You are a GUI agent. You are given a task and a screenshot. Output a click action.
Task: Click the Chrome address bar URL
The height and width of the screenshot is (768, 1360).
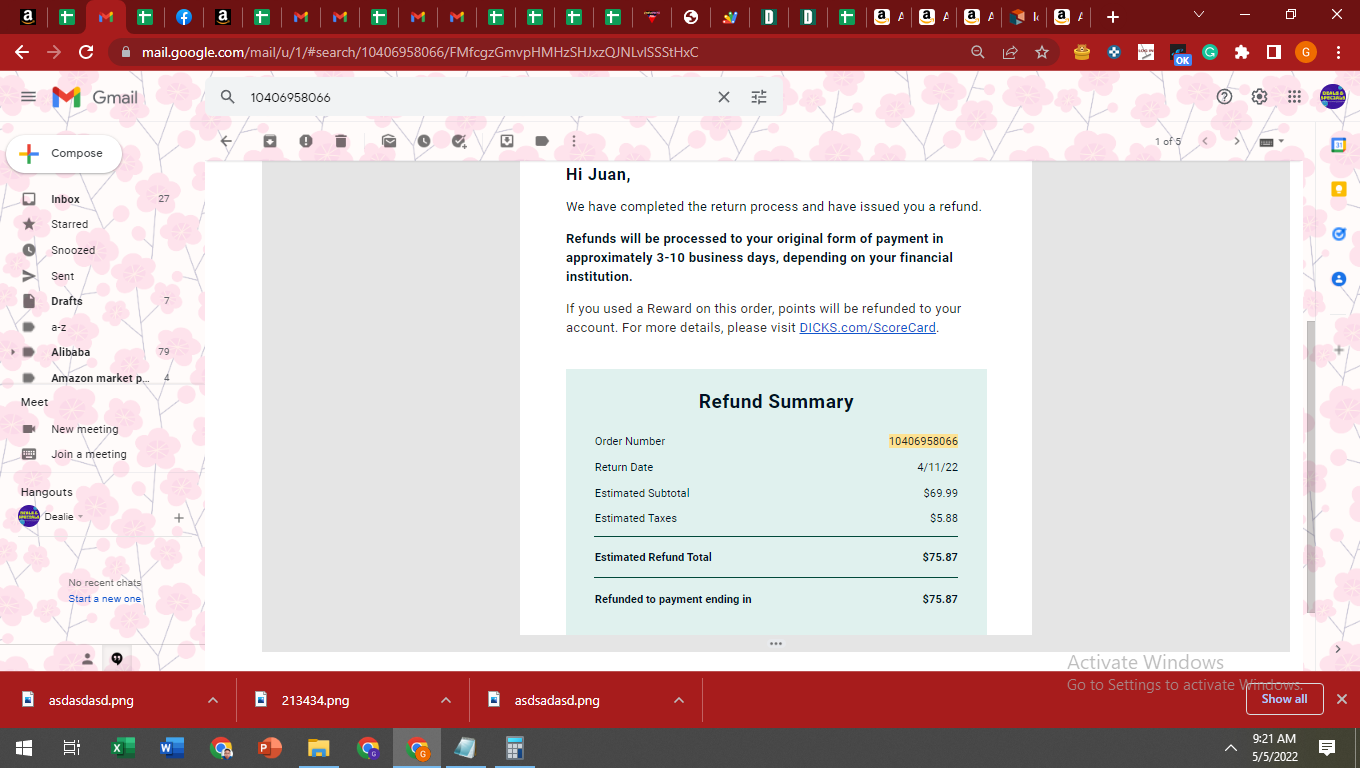(420, 52)
